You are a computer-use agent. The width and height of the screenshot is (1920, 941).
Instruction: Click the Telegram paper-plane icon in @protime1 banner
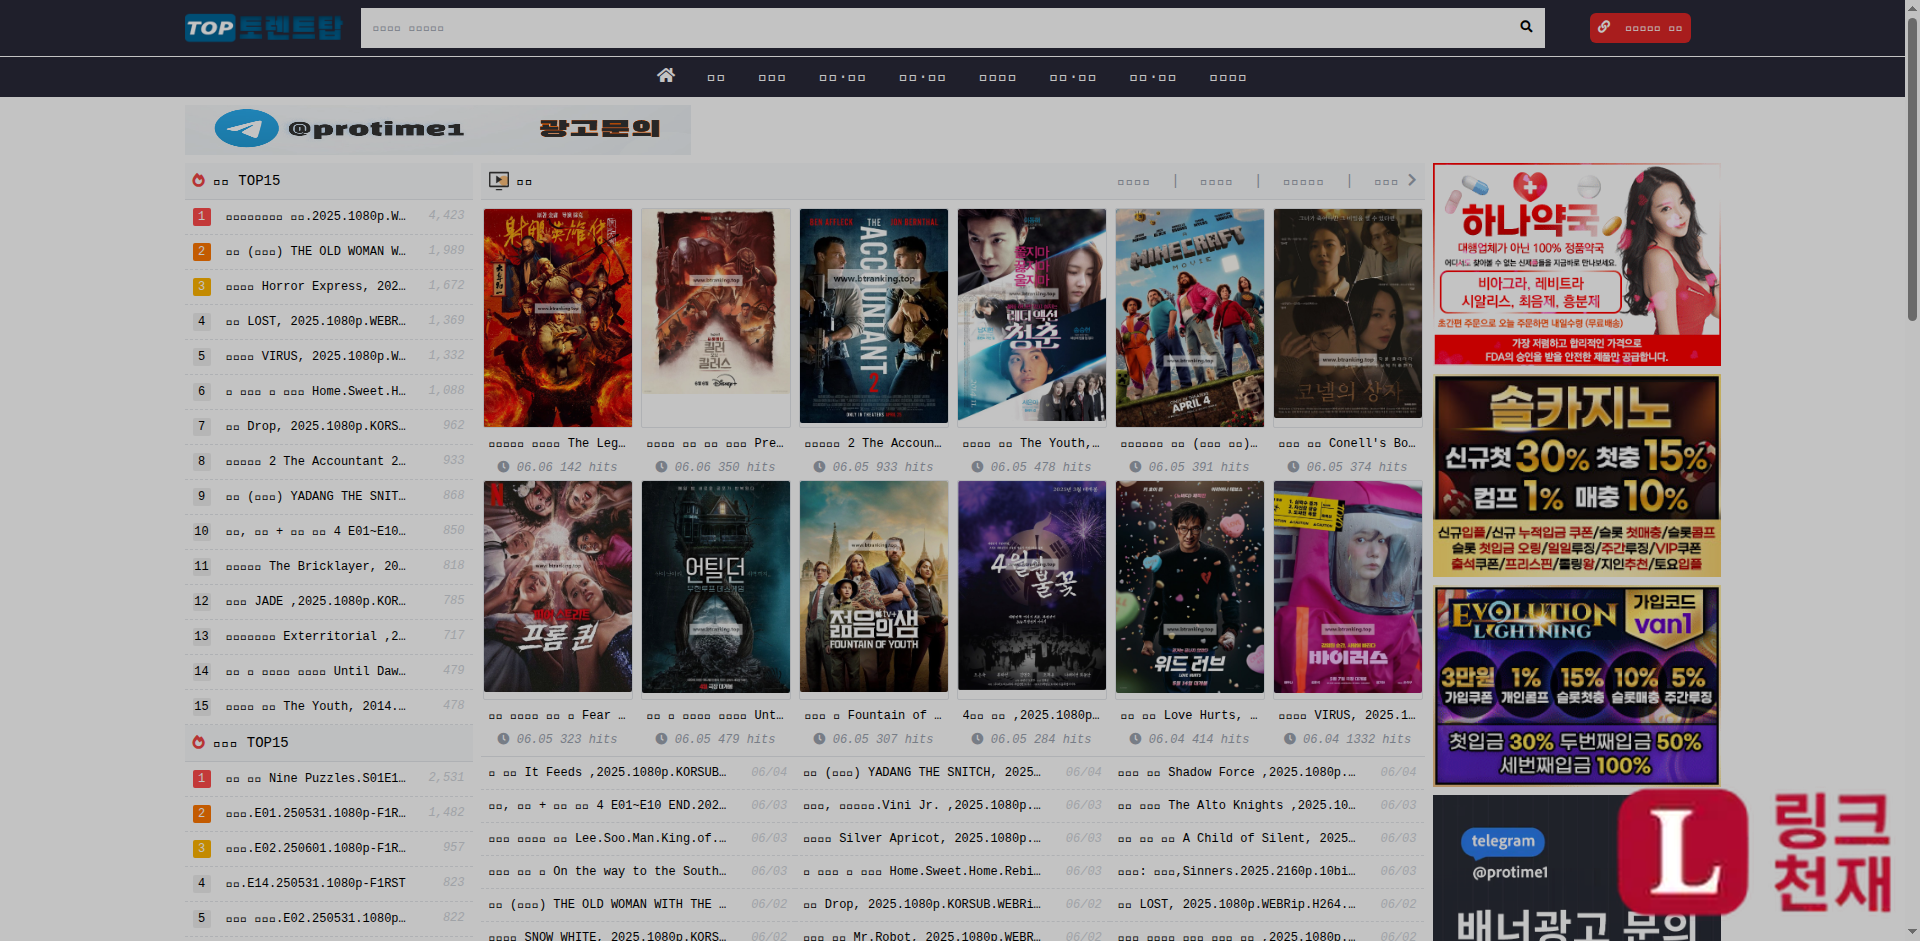(246, 129)
